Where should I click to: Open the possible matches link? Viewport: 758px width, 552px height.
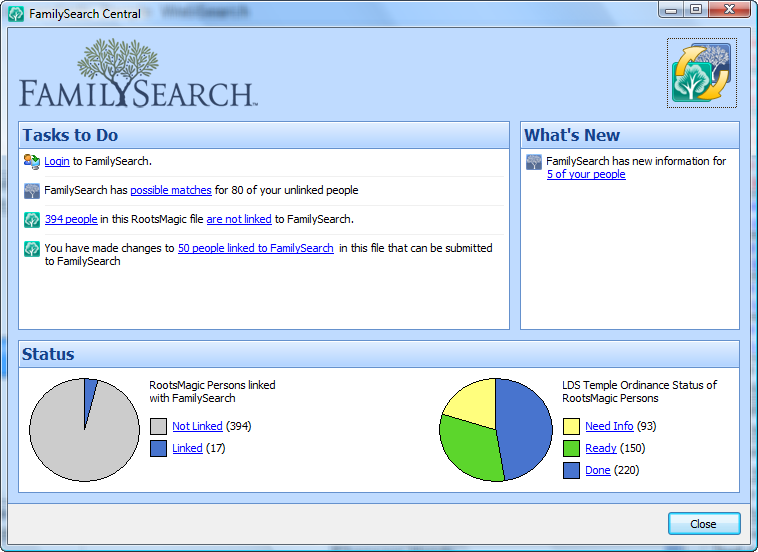coord(171,190)
